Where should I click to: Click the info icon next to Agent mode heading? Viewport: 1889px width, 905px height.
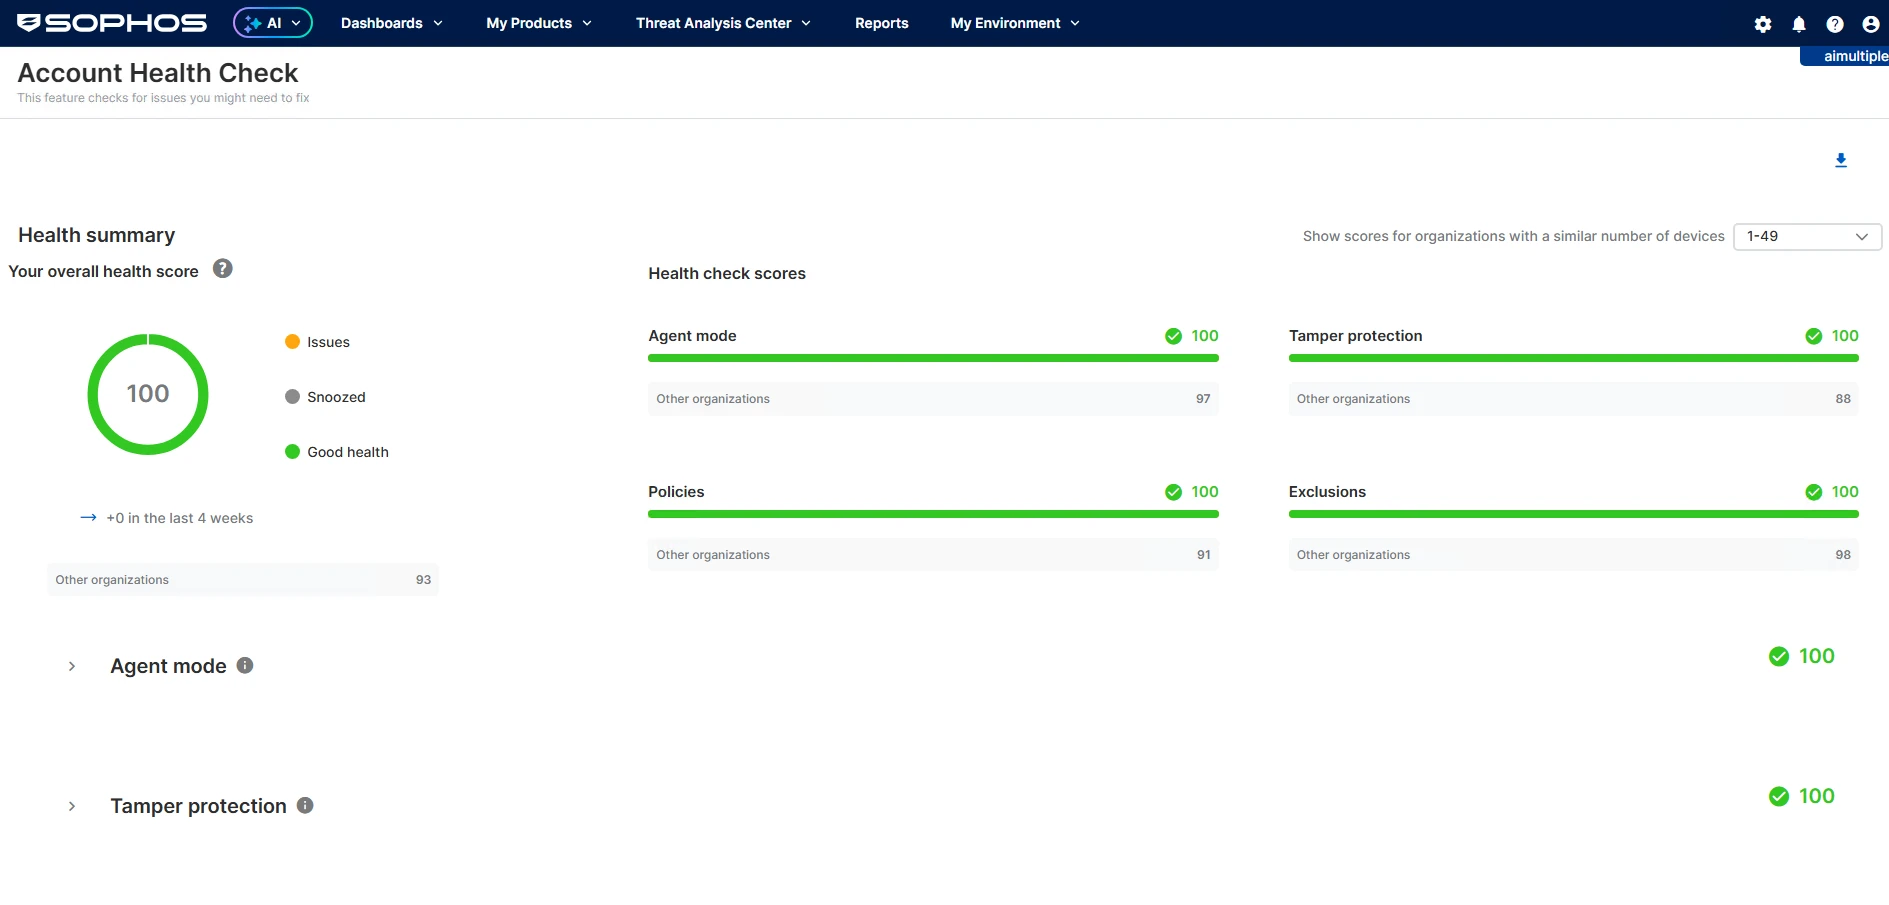(245, 665)
